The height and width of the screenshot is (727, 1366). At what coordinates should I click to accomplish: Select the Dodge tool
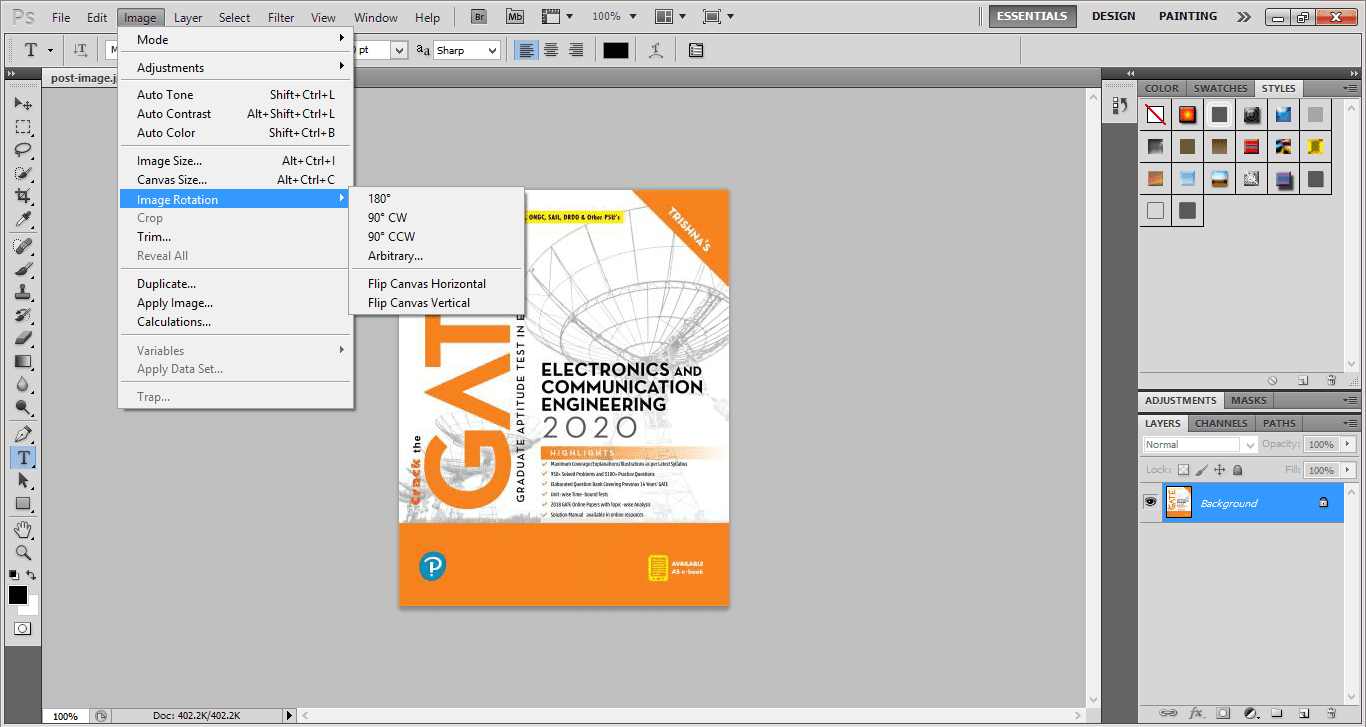click(x=22, y=407)
